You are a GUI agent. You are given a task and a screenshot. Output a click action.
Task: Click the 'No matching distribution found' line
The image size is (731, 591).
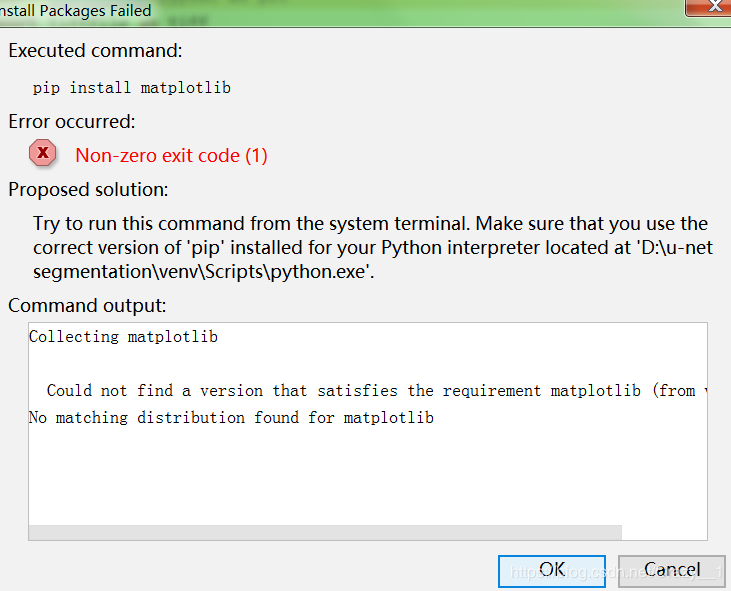coord(231,418)
